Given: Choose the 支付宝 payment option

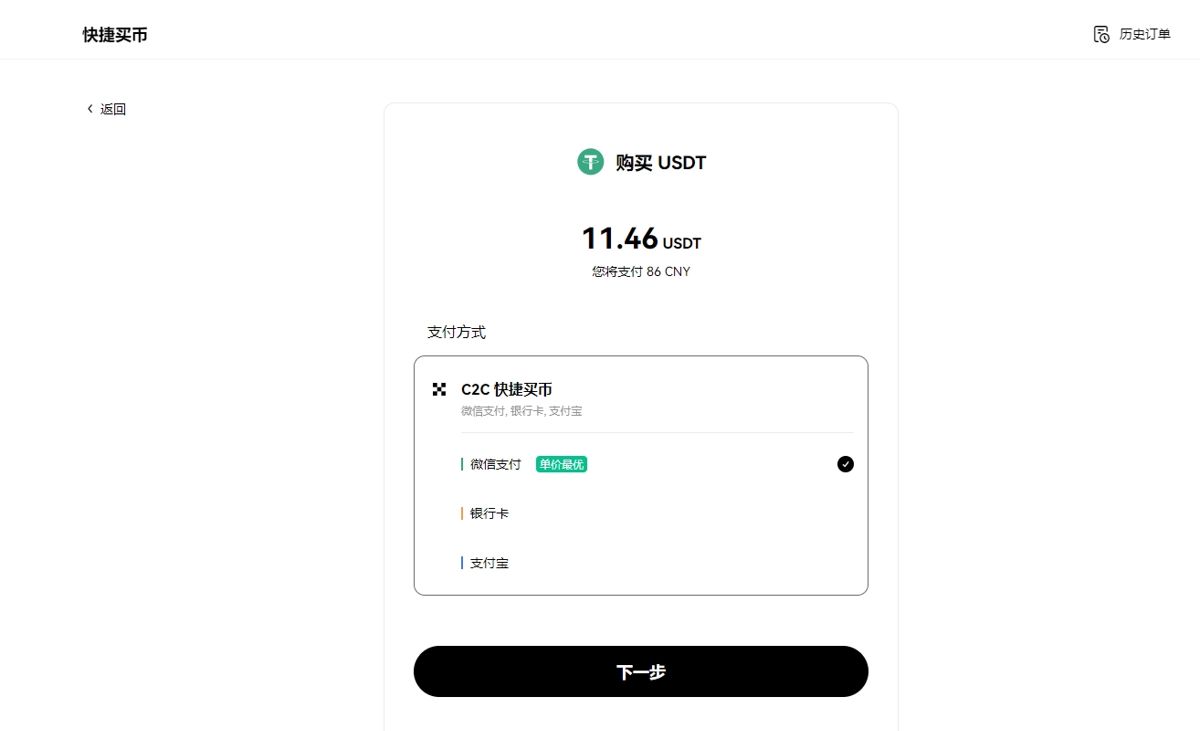Looking at the screenshot, I should click(490, 563).
